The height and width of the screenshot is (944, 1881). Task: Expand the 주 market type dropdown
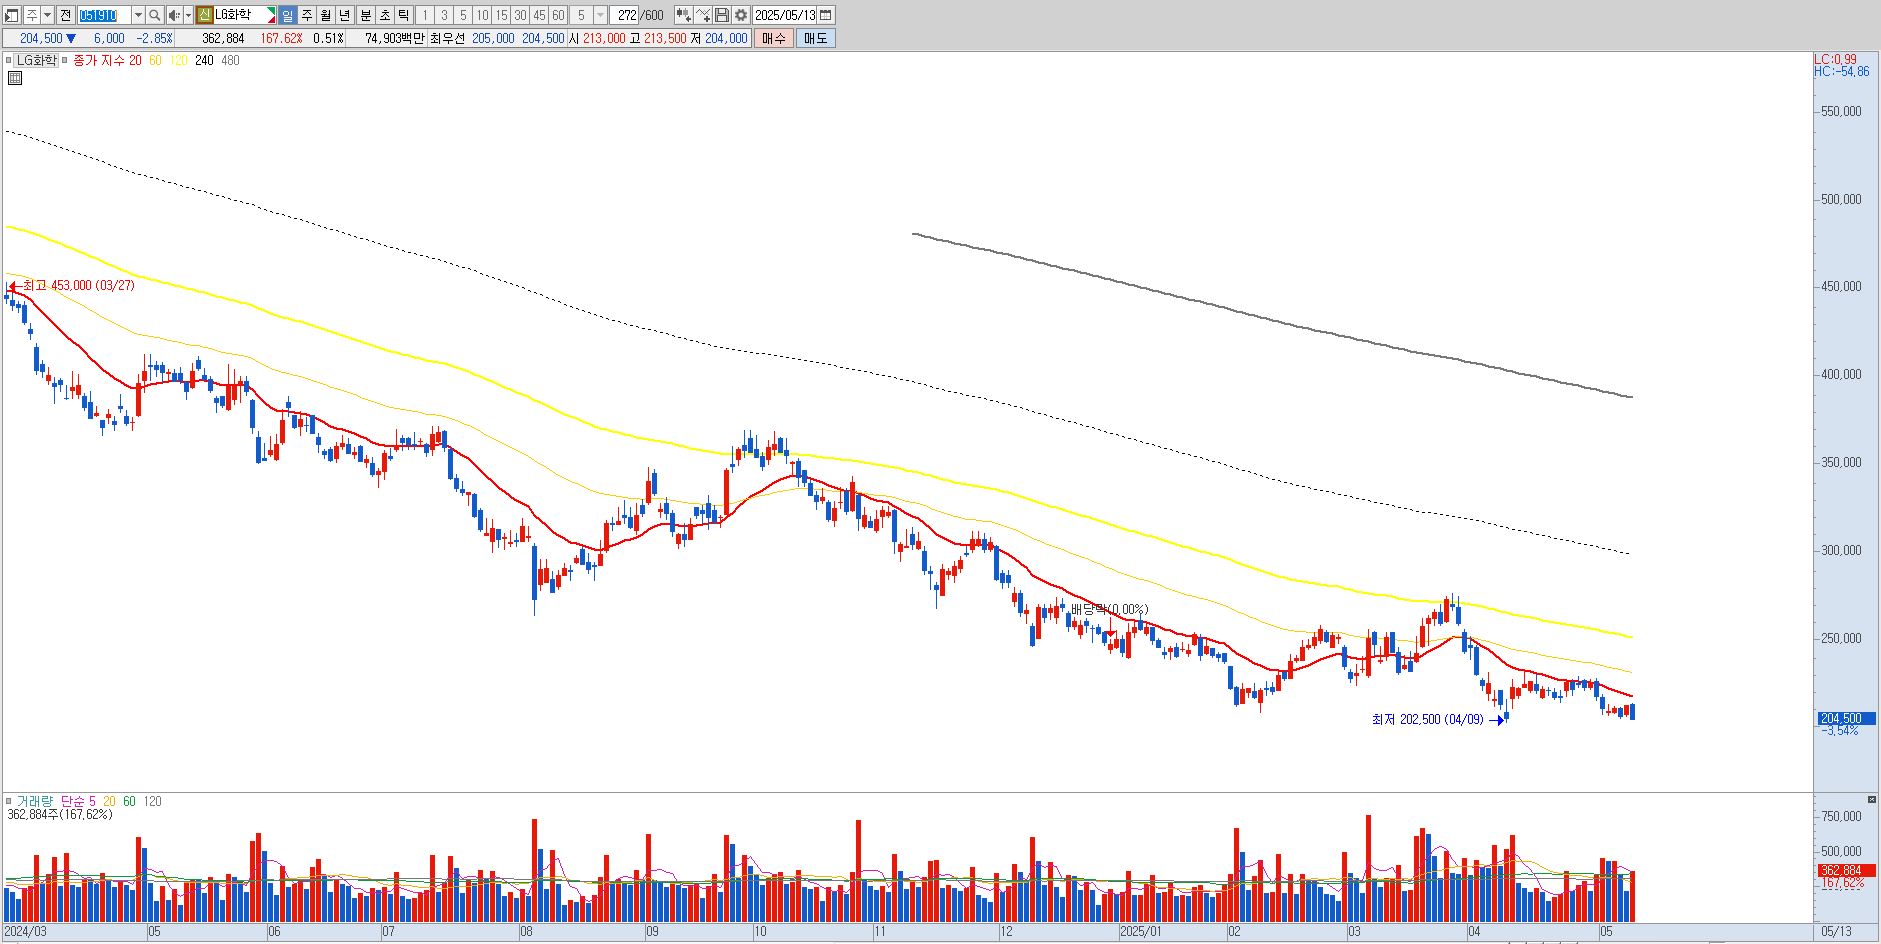47,15
